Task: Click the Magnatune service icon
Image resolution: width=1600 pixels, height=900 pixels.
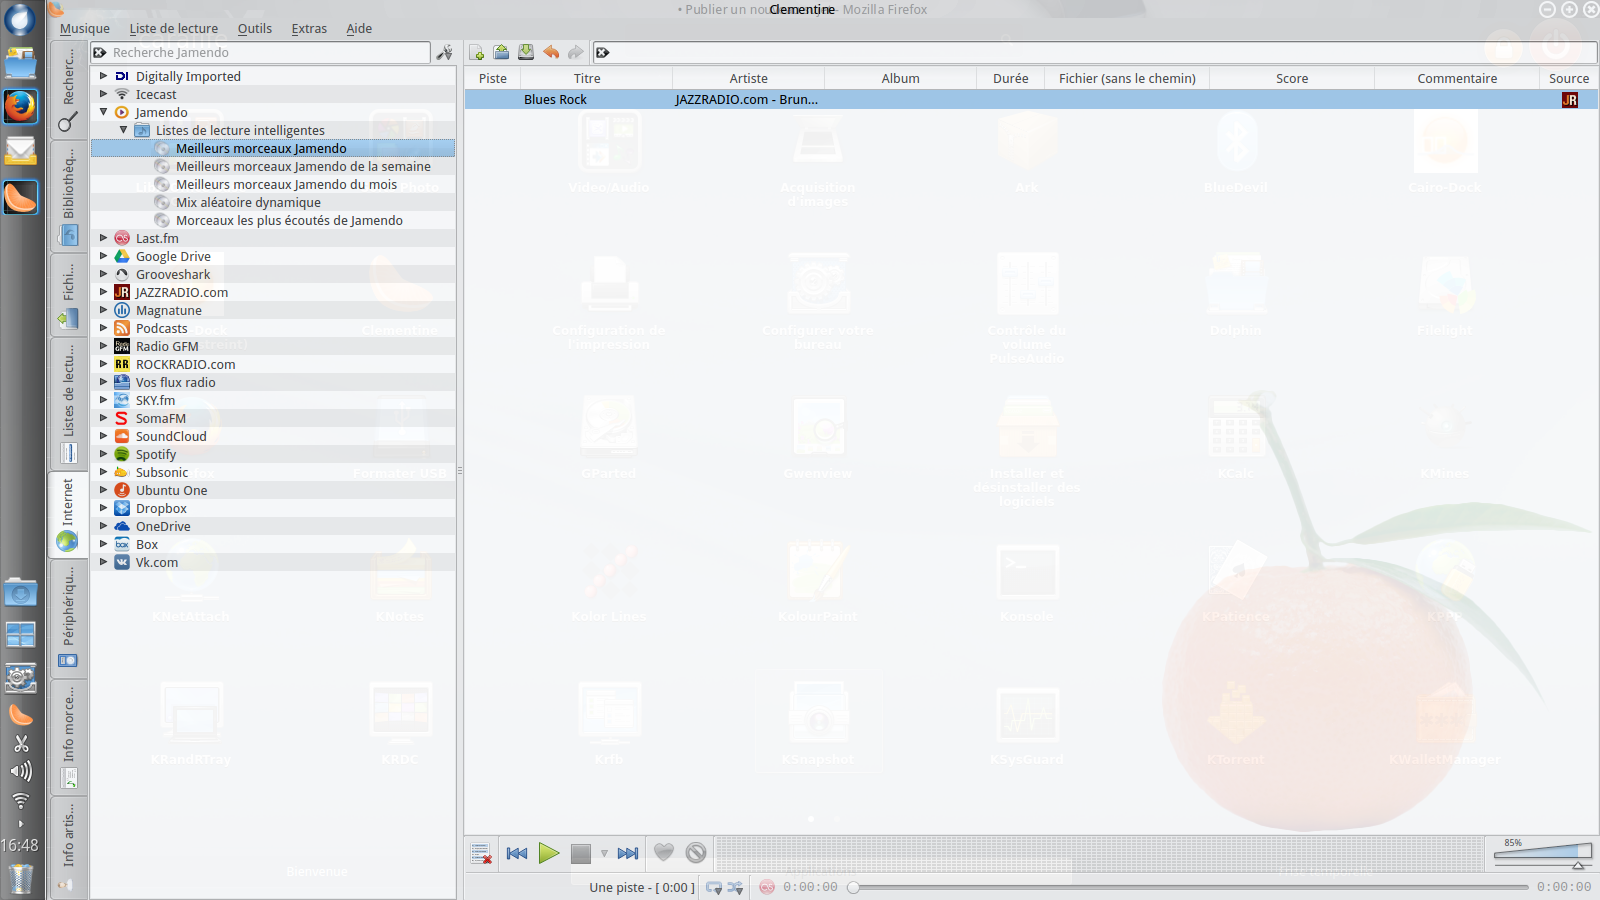Action: click(x=122, y=310)
